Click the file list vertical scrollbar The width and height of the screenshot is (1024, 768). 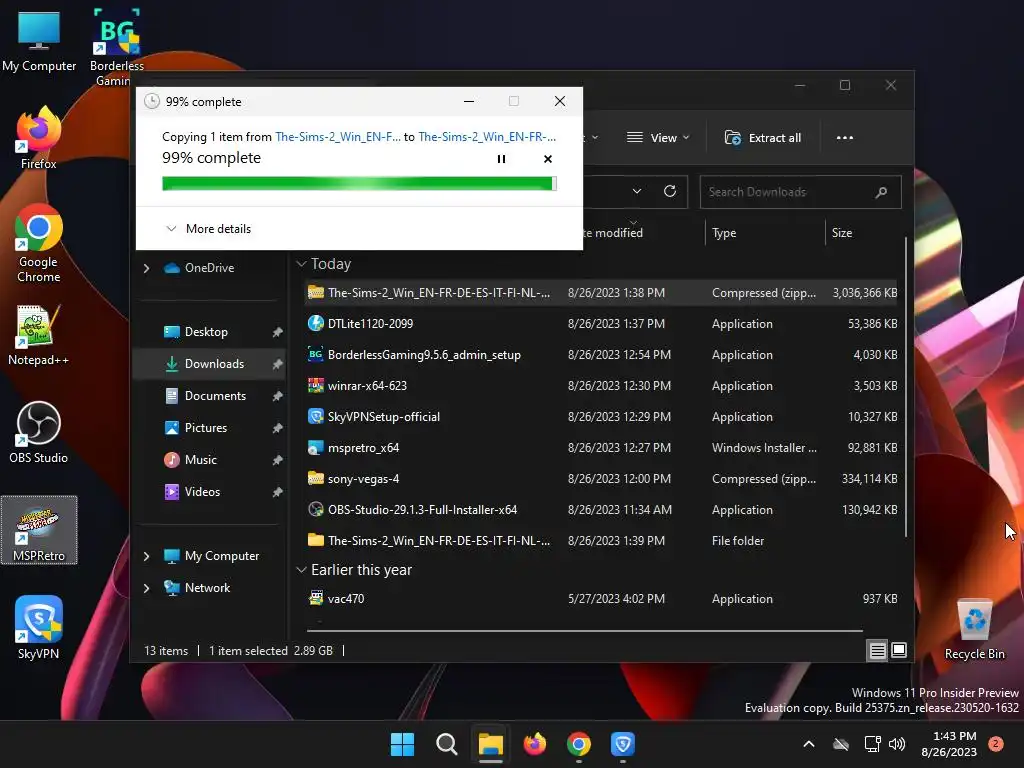906,387
